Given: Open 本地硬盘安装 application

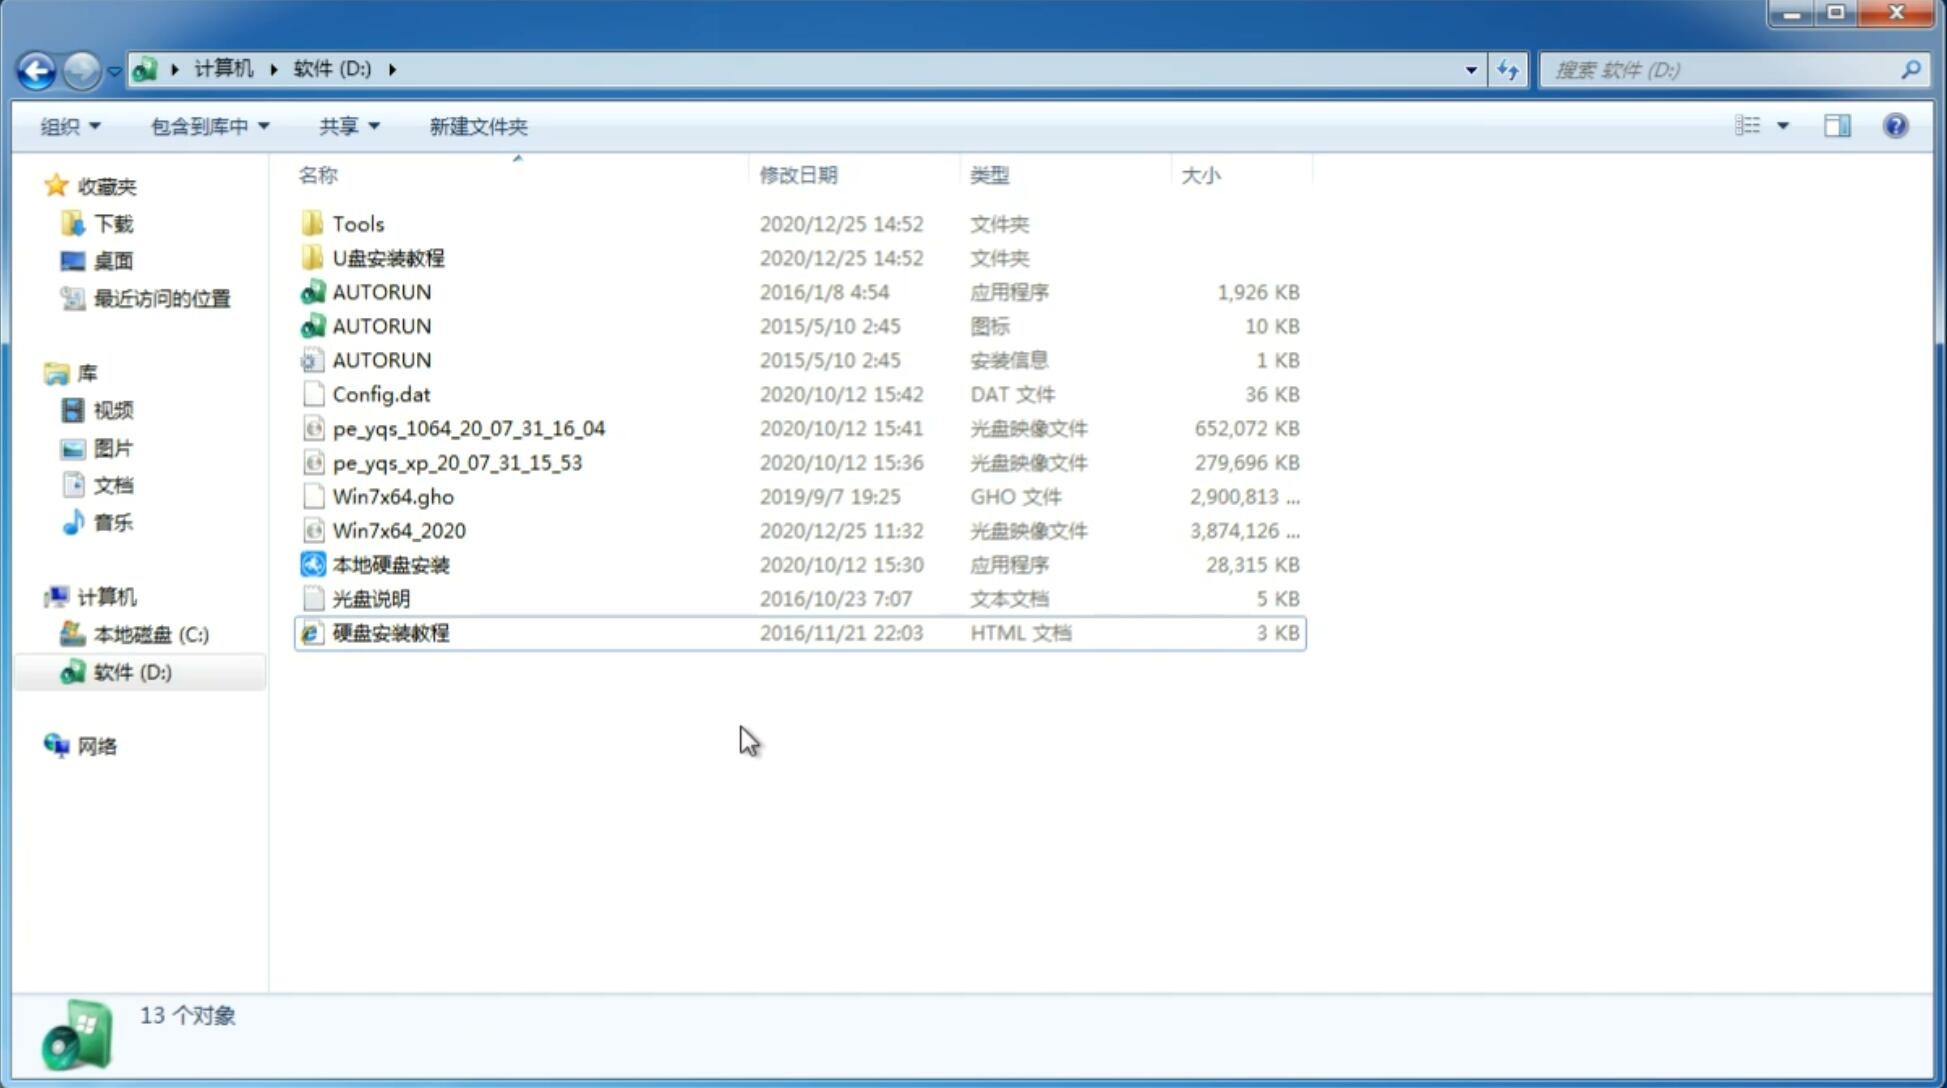Looking at the screenshot, I should pos(390,564).
